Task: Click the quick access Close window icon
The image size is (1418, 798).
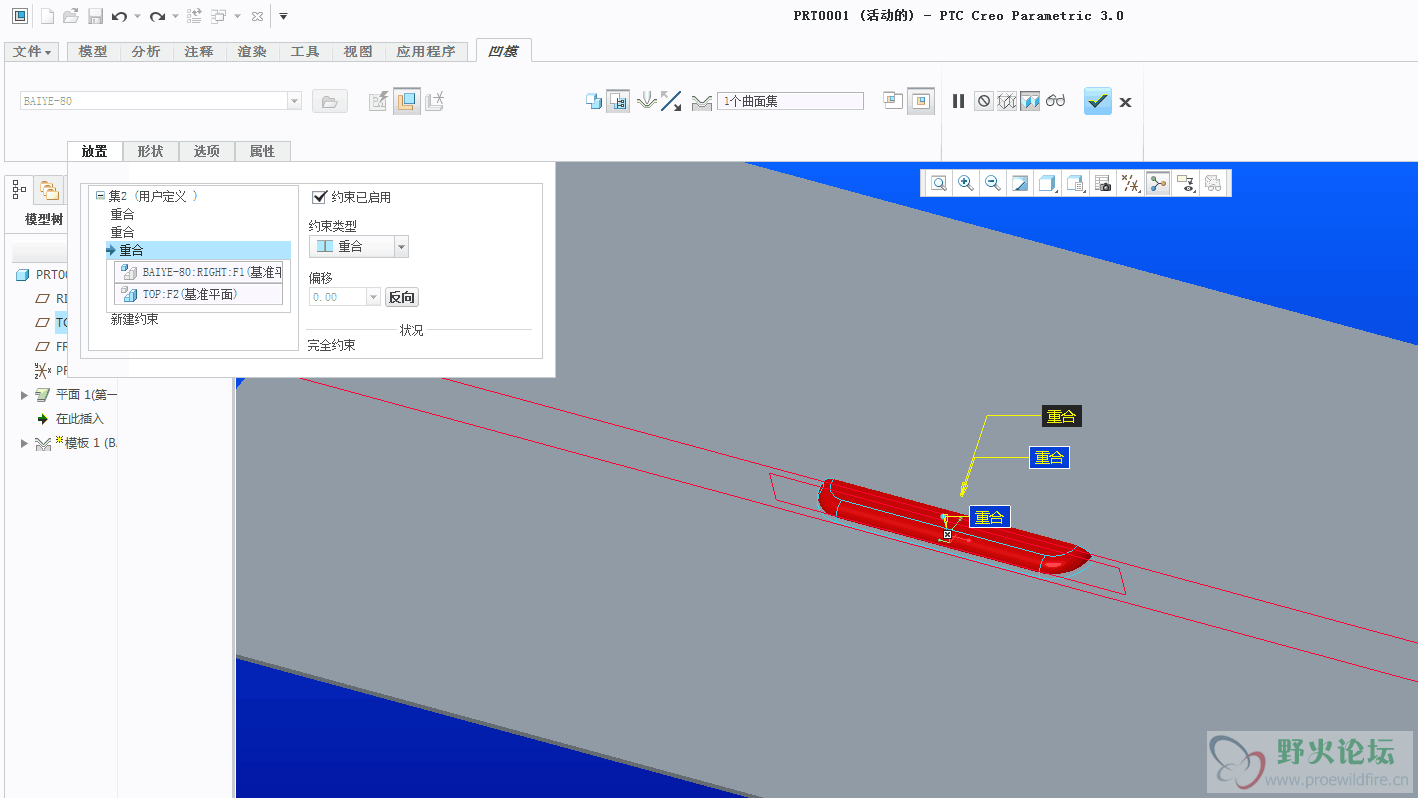Action: 257,16
